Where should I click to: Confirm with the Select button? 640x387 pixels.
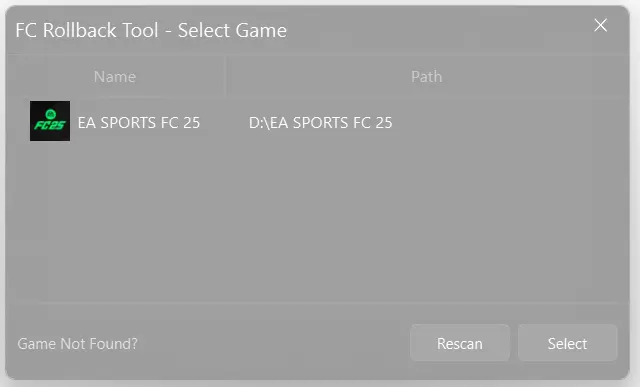coord(567,343)
